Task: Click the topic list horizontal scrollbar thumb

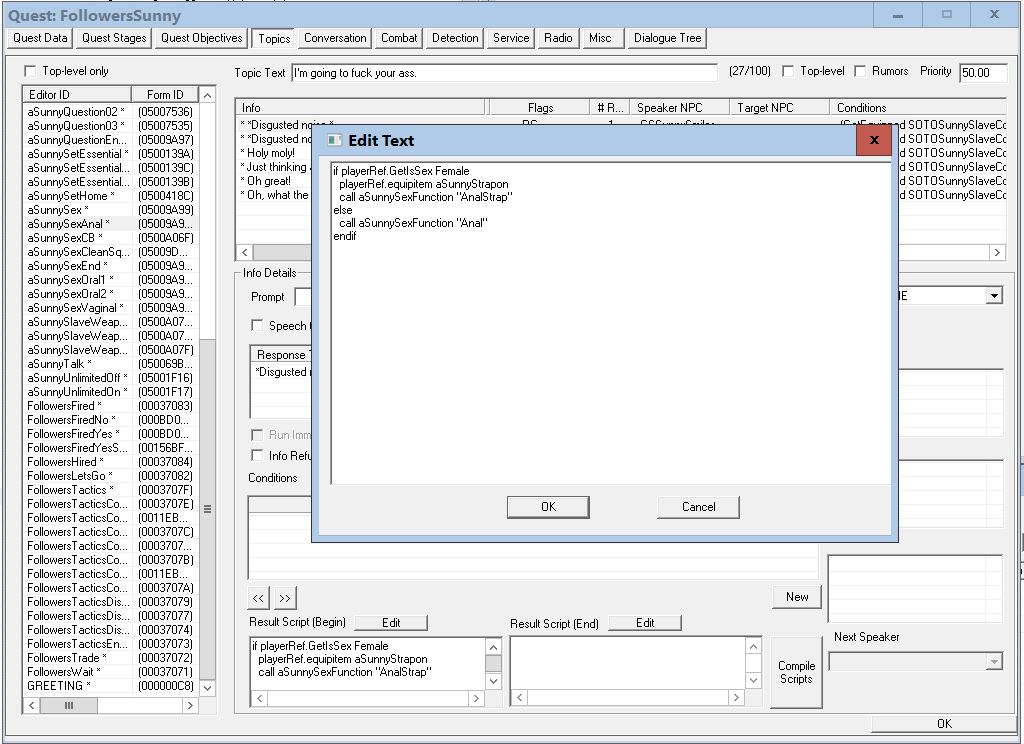Action: click(69, 705)
